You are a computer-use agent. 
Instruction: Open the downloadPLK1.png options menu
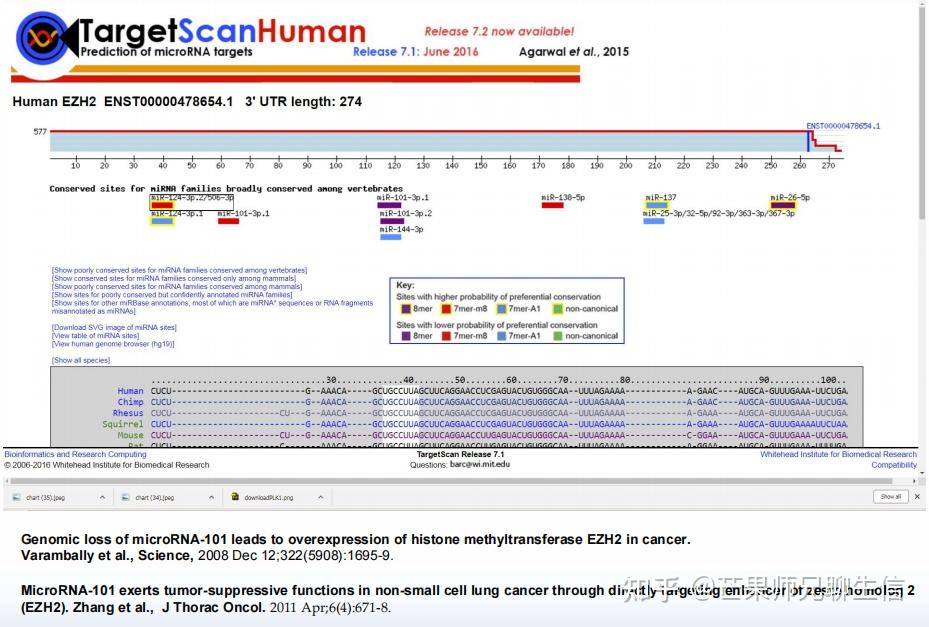[x=320, y=496]
